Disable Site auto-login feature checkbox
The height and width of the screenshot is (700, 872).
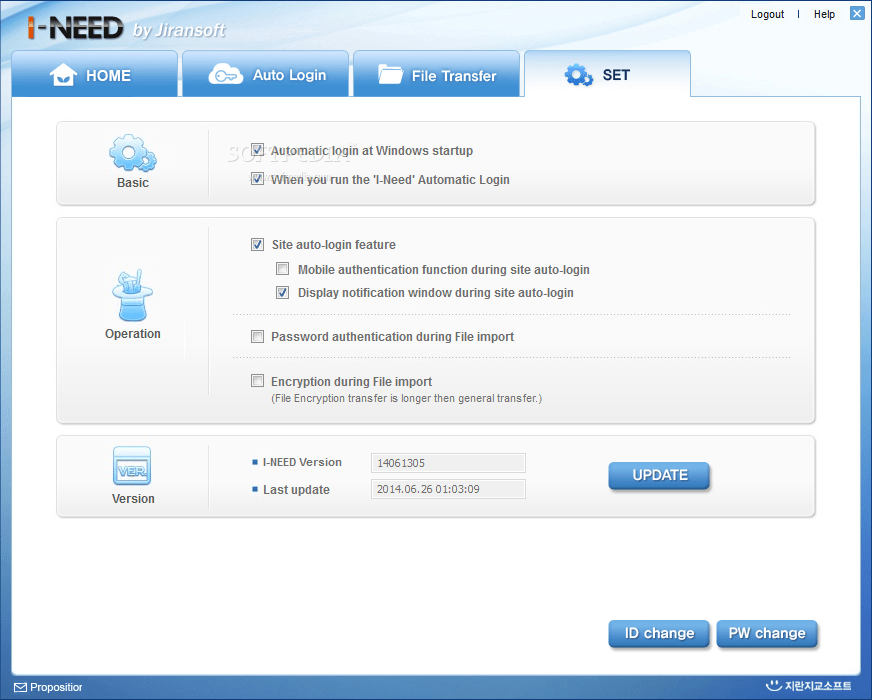(x=257, y=245)
